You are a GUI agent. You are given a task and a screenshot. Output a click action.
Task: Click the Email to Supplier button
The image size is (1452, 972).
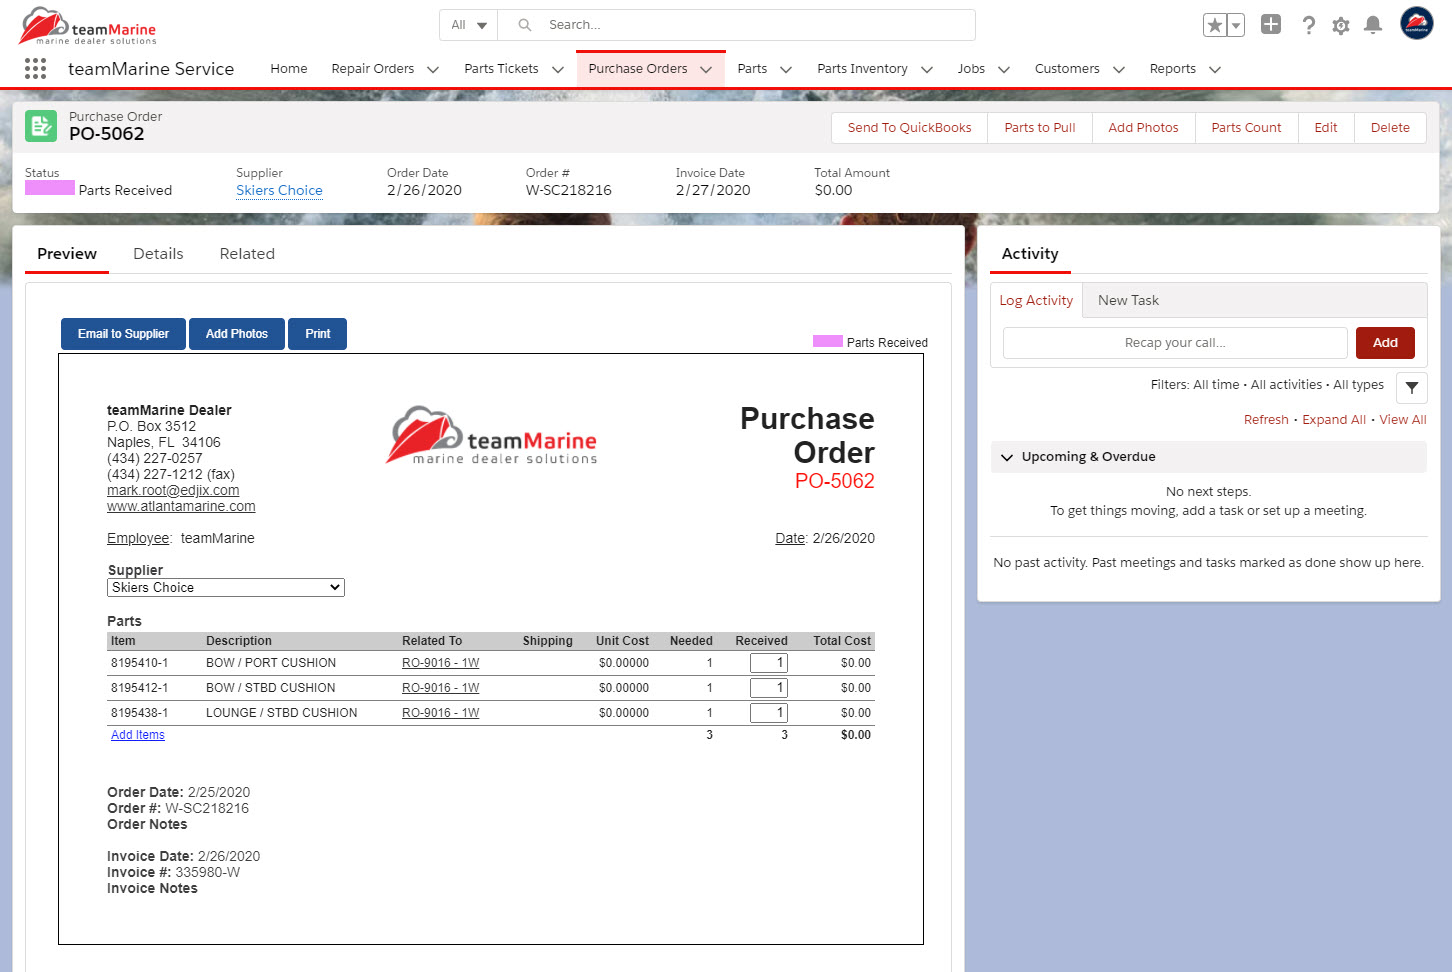[122, 333]
